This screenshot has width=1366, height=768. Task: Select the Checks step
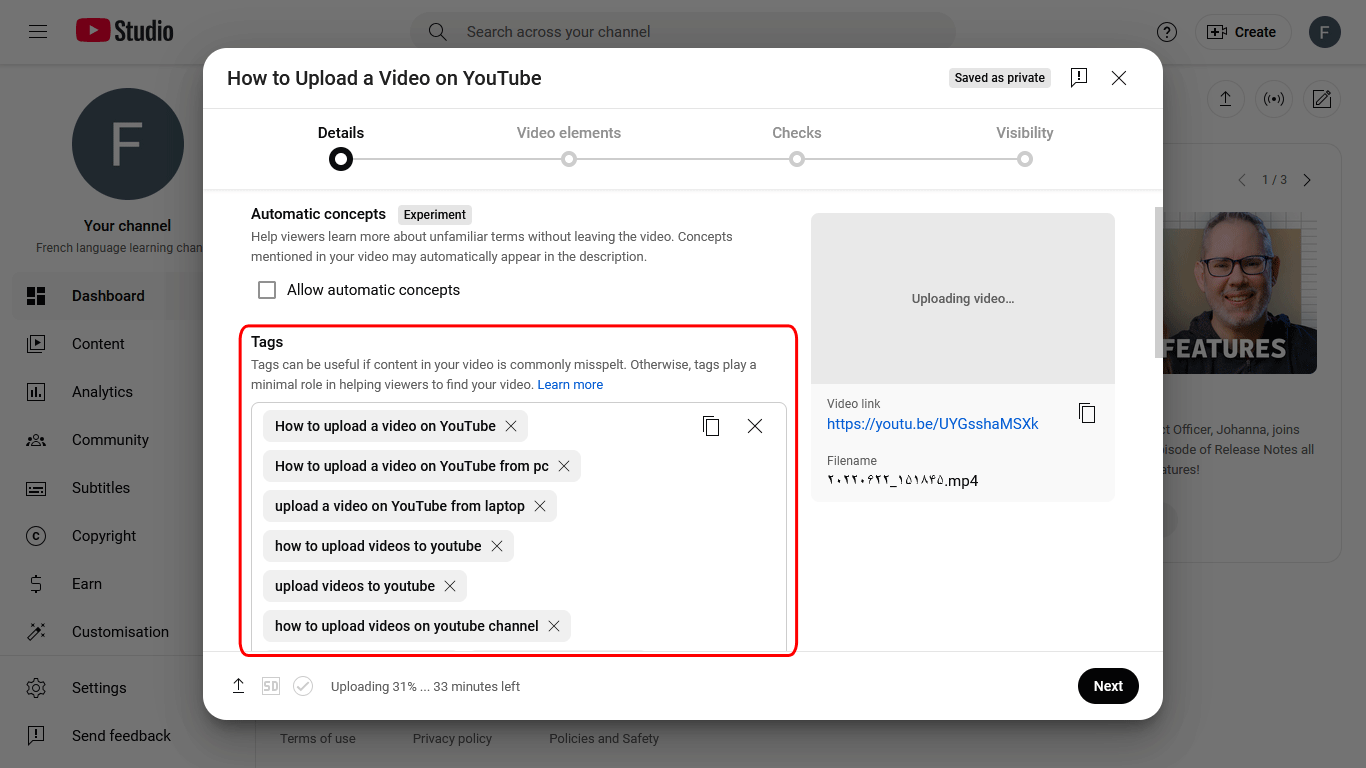(x=797, y=145)
